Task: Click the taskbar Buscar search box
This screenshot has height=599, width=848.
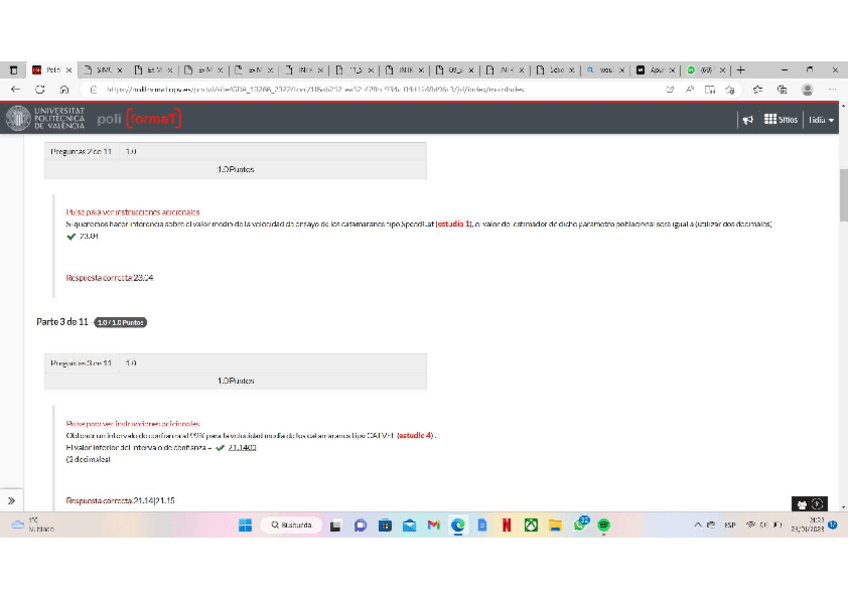Action: [292, 525]
